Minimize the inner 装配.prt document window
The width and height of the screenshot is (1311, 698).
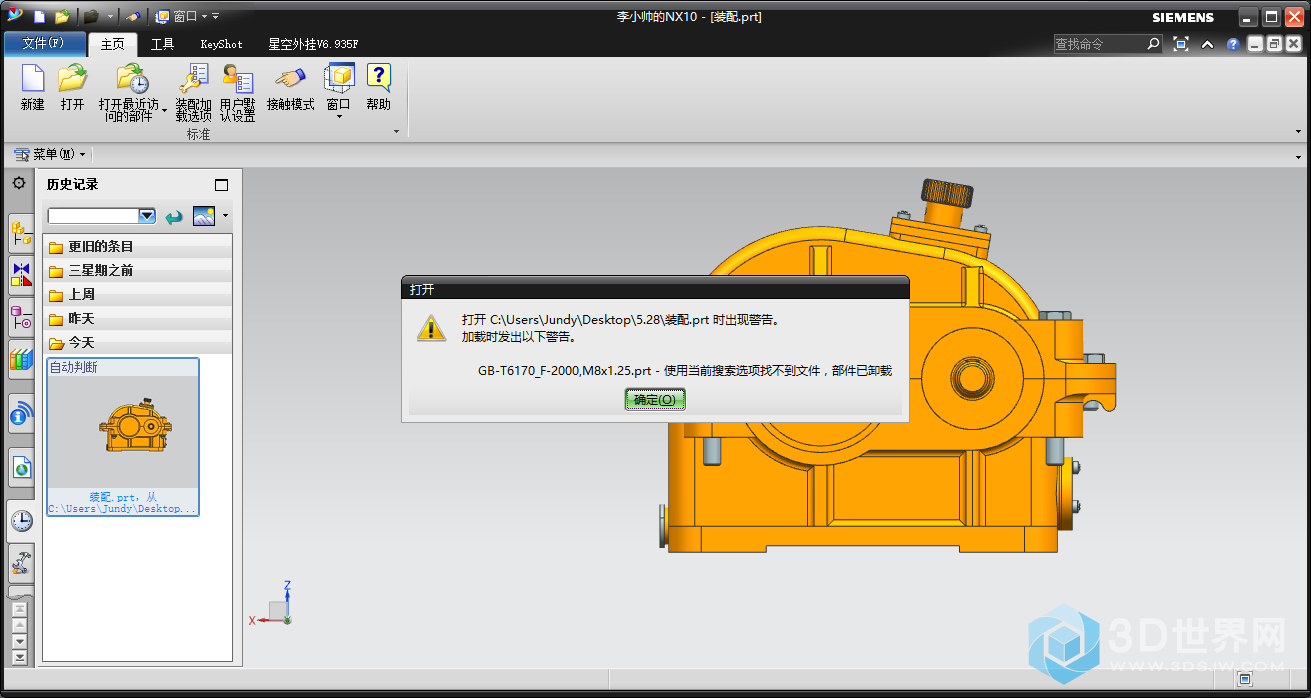tap(1255, 44)
